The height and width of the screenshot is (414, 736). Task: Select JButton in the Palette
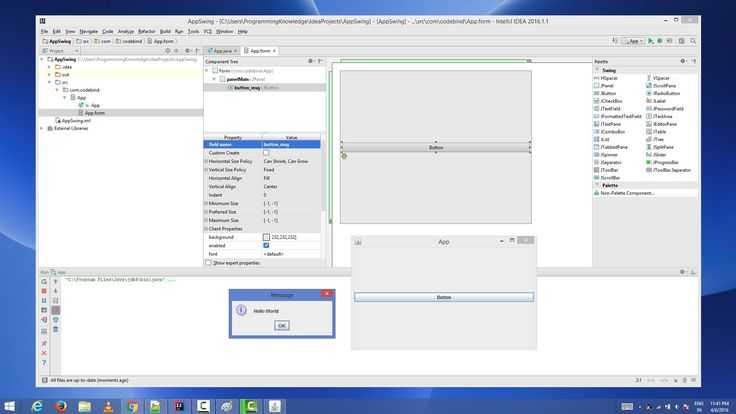pos(608,93)
